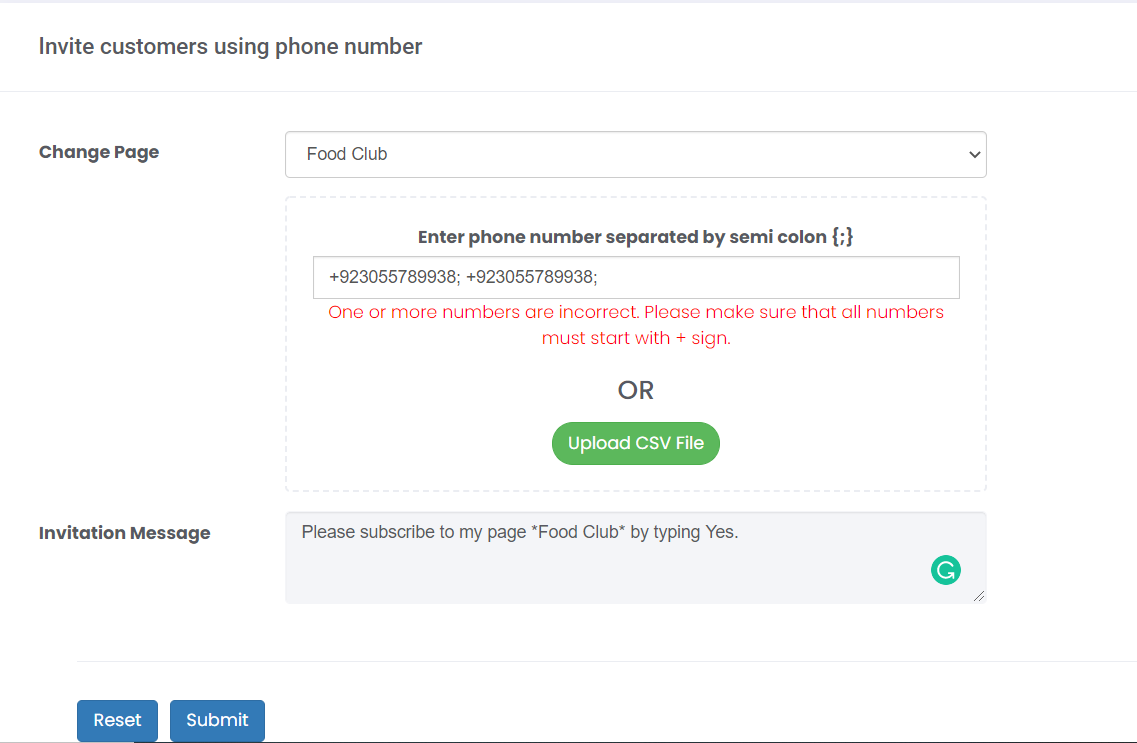Screen dimensions: 1137x743
Task: Click the Invitation Message label
Action: tap(124, 533)
